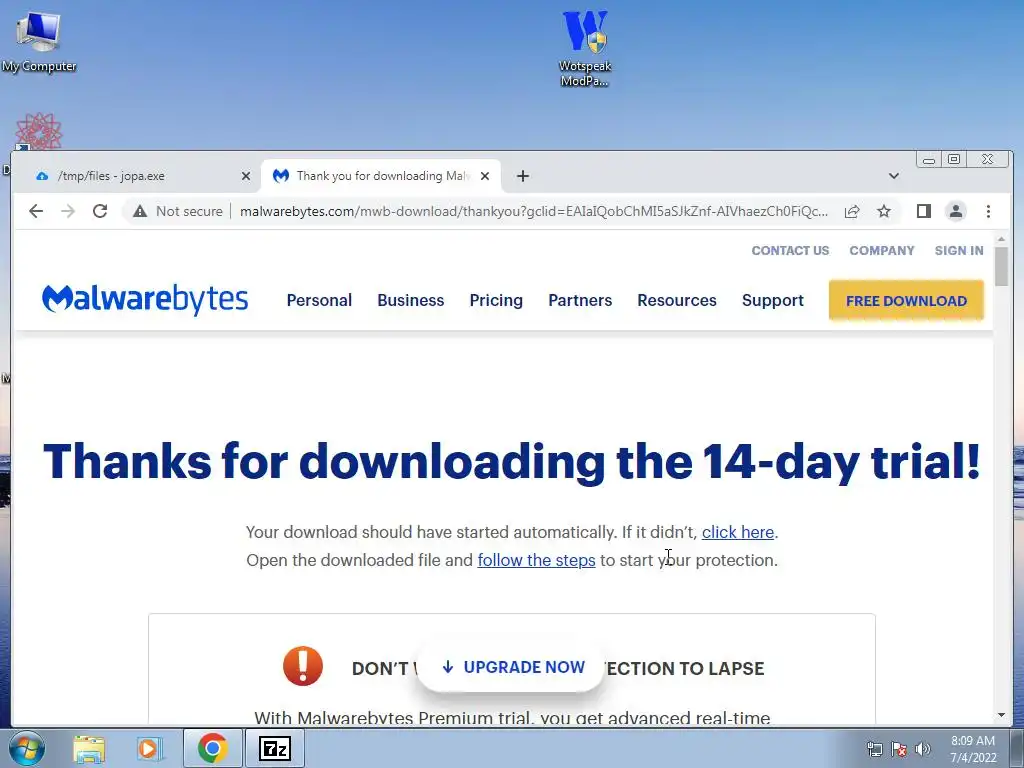Click the SIGN IN link
Image resolution: width=1024 pixels, height=768 pixels.
pos(959,251)
